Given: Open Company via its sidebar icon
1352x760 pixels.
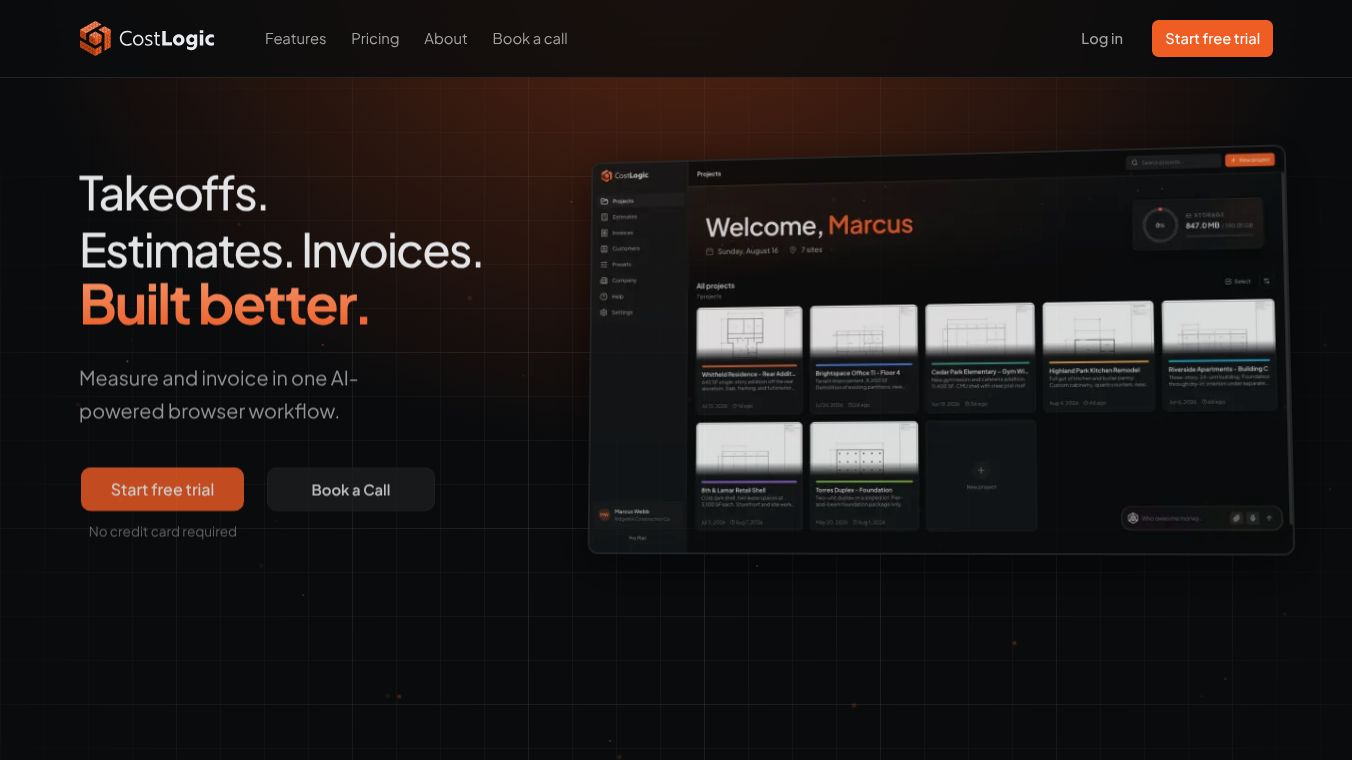Looking at the screenshot, I should (604, 281).
